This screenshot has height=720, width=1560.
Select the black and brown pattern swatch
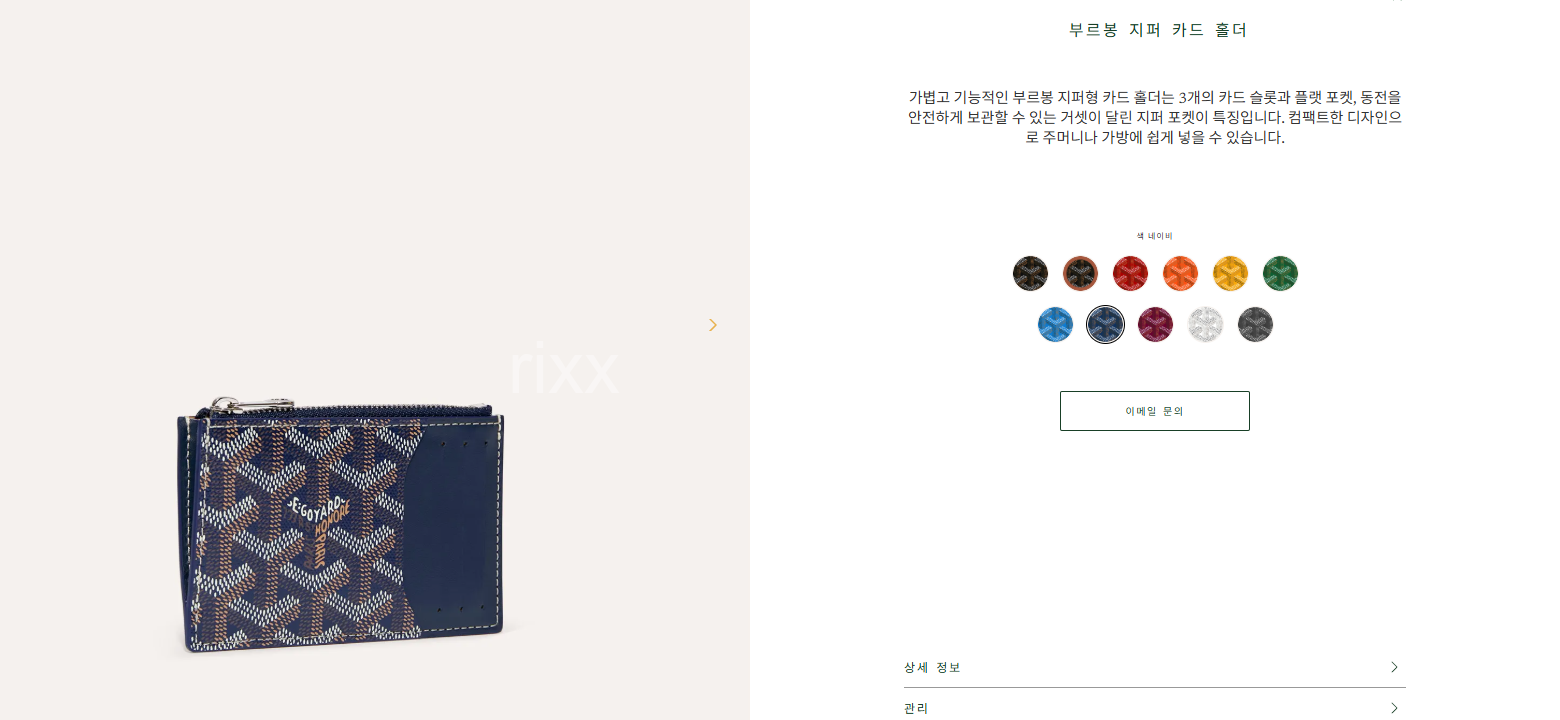(1030, 274)
